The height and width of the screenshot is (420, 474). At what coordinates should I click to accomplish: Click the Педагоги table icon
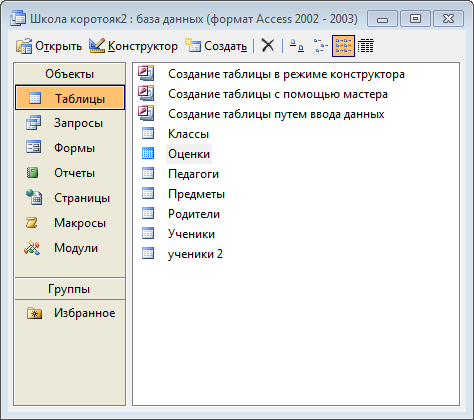click(x=148, y=173)
